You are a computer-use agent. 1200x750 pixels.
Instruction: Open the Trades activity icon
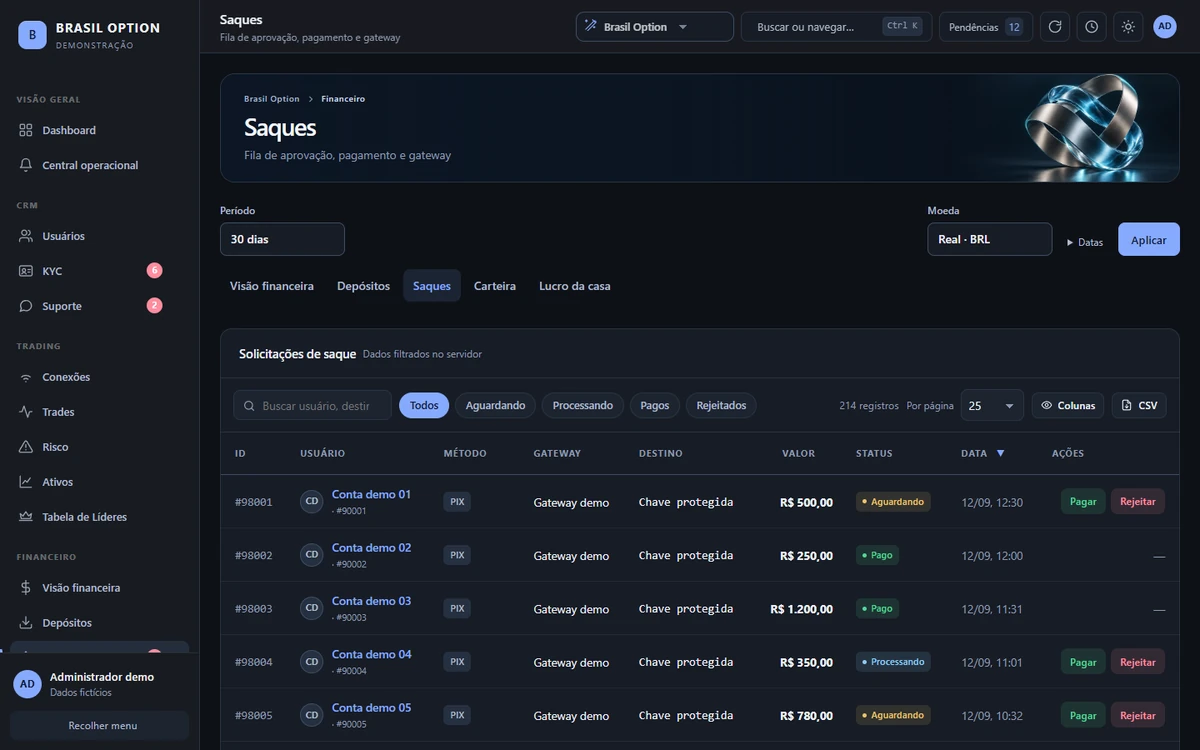point(26,412)
